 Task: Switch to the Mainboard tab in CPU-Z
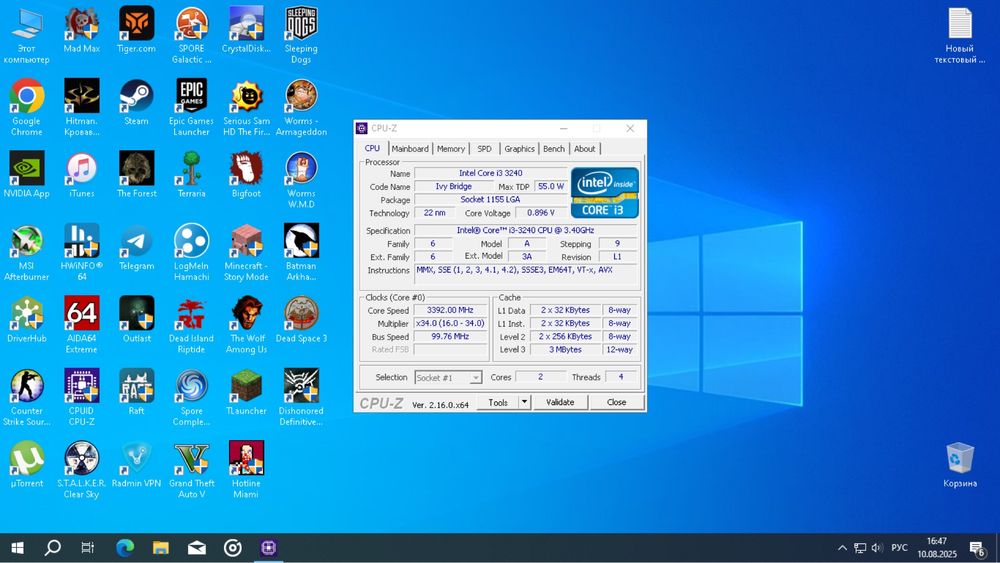(x=410, y=149)
